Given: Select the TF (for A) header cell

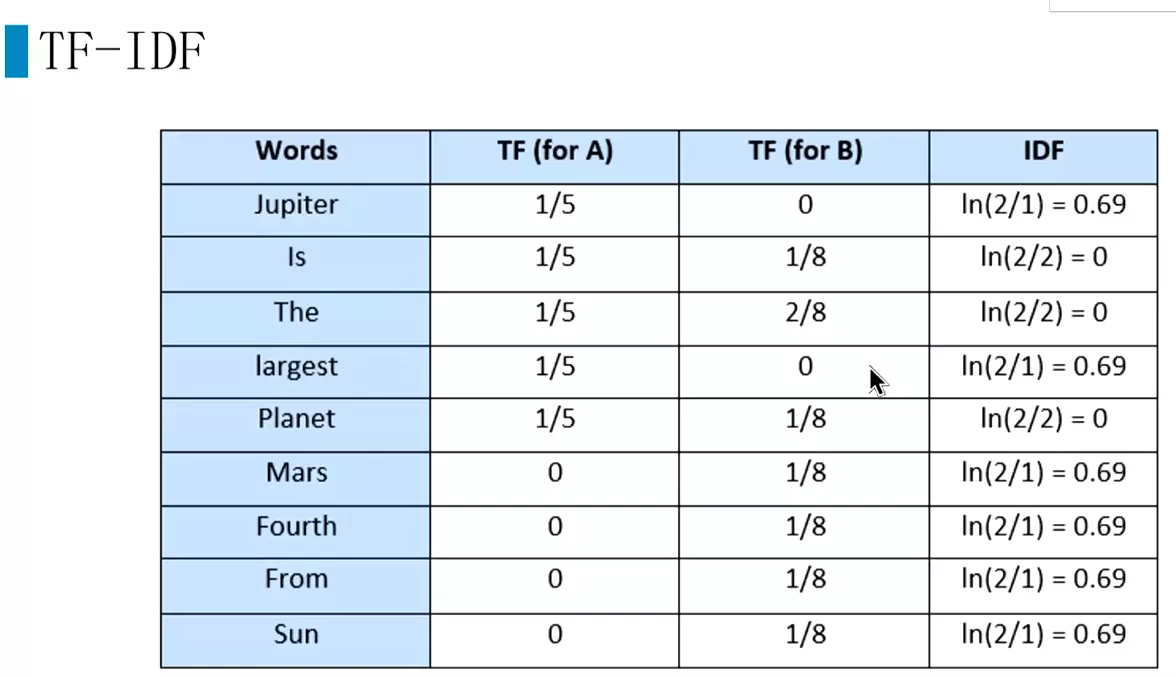Looking at the screenshot, I should click(555, 157).
